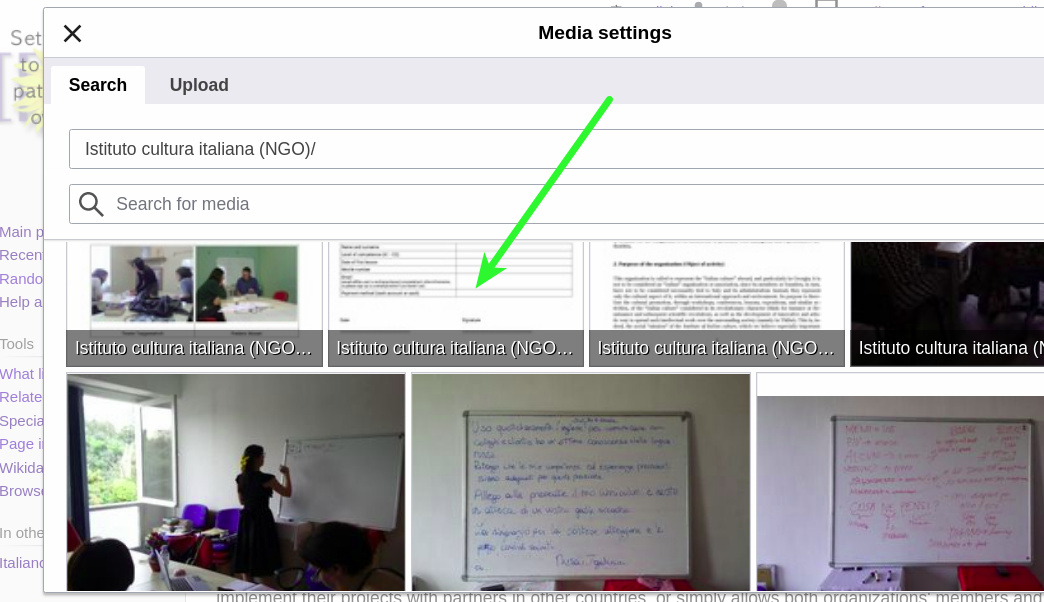Open the Special pages sidebar link
This screenshot has height=602, width=1044.
tap(21, 421)
